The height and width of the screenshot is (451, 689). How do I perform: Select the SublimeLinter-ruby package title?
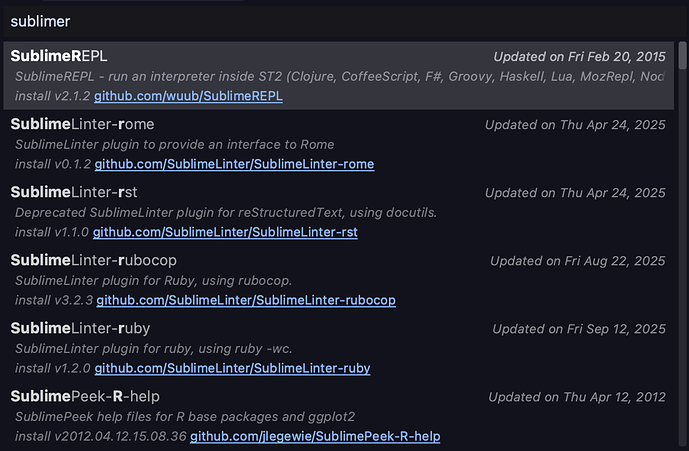80,328
